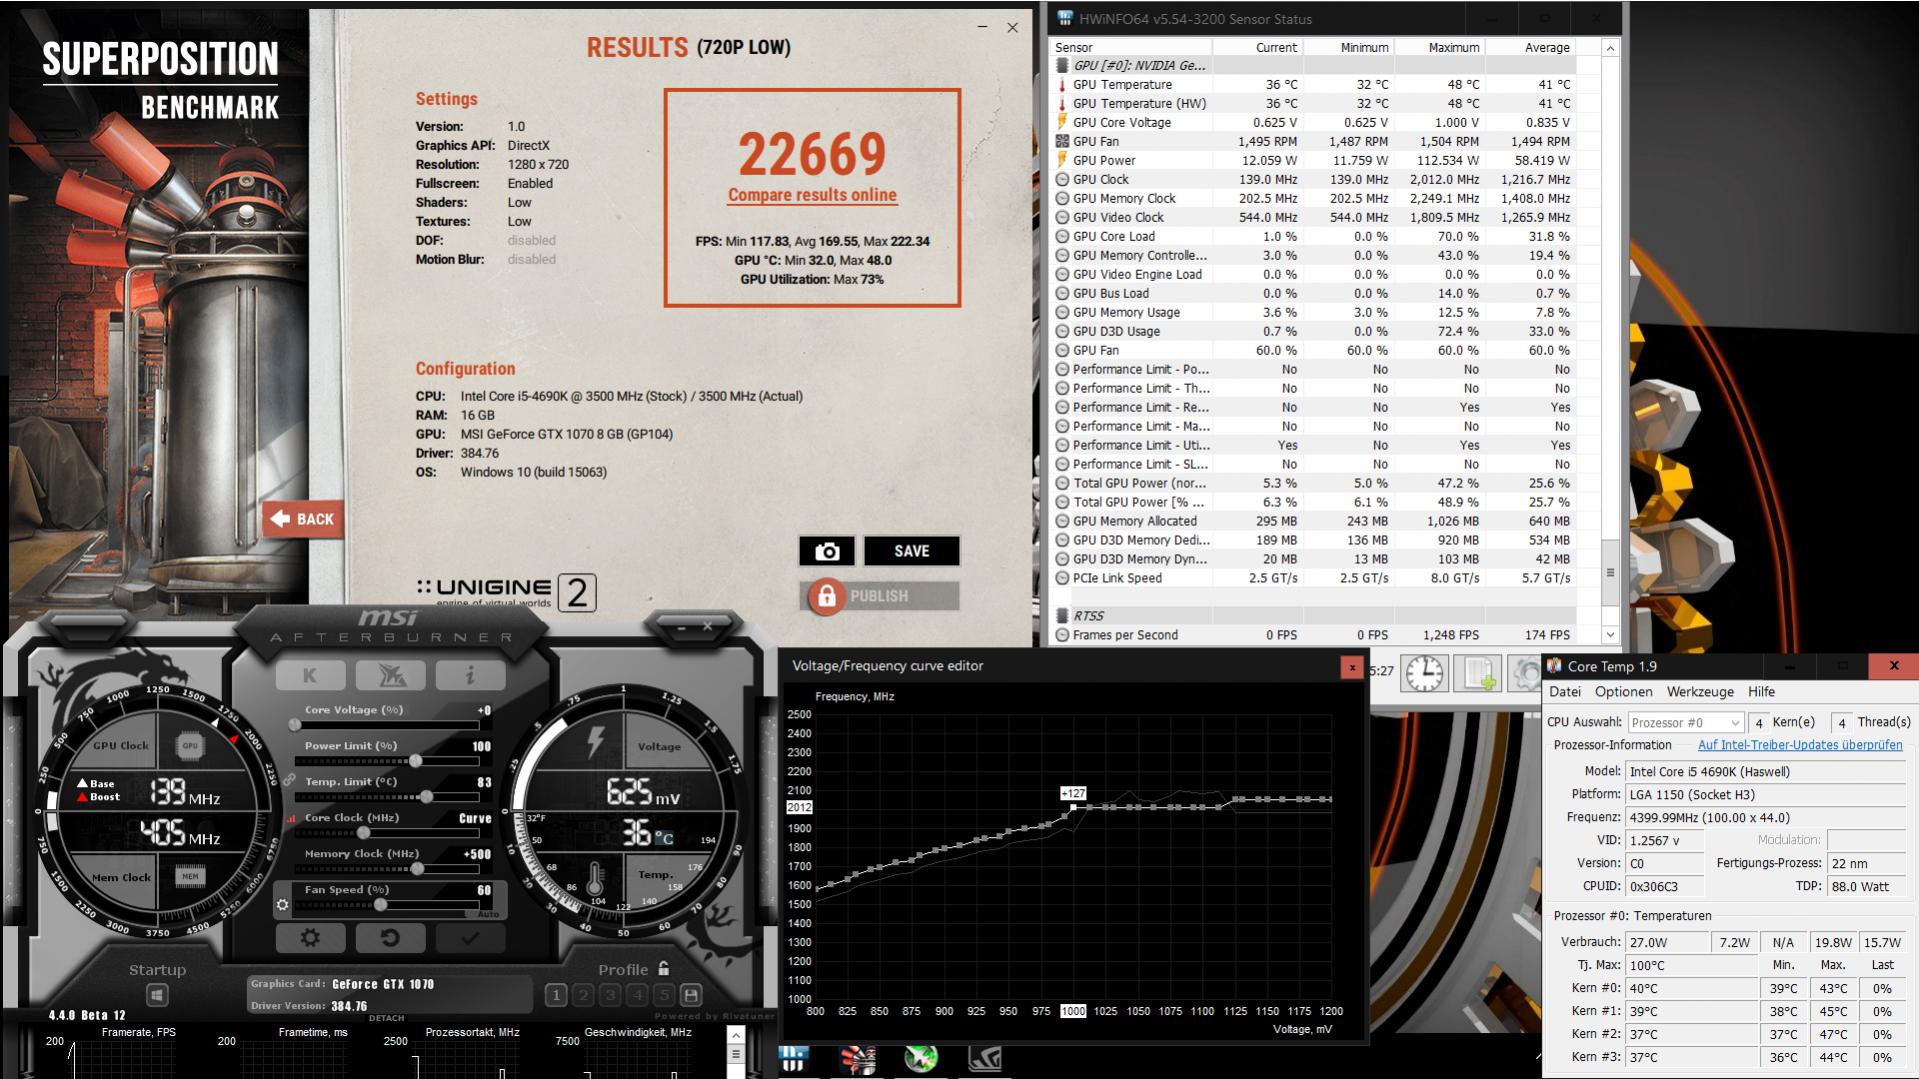1919x1079 pixels.
Task: Close the Voltage/Frequency curve editor
Action: tap(1352, 667)
